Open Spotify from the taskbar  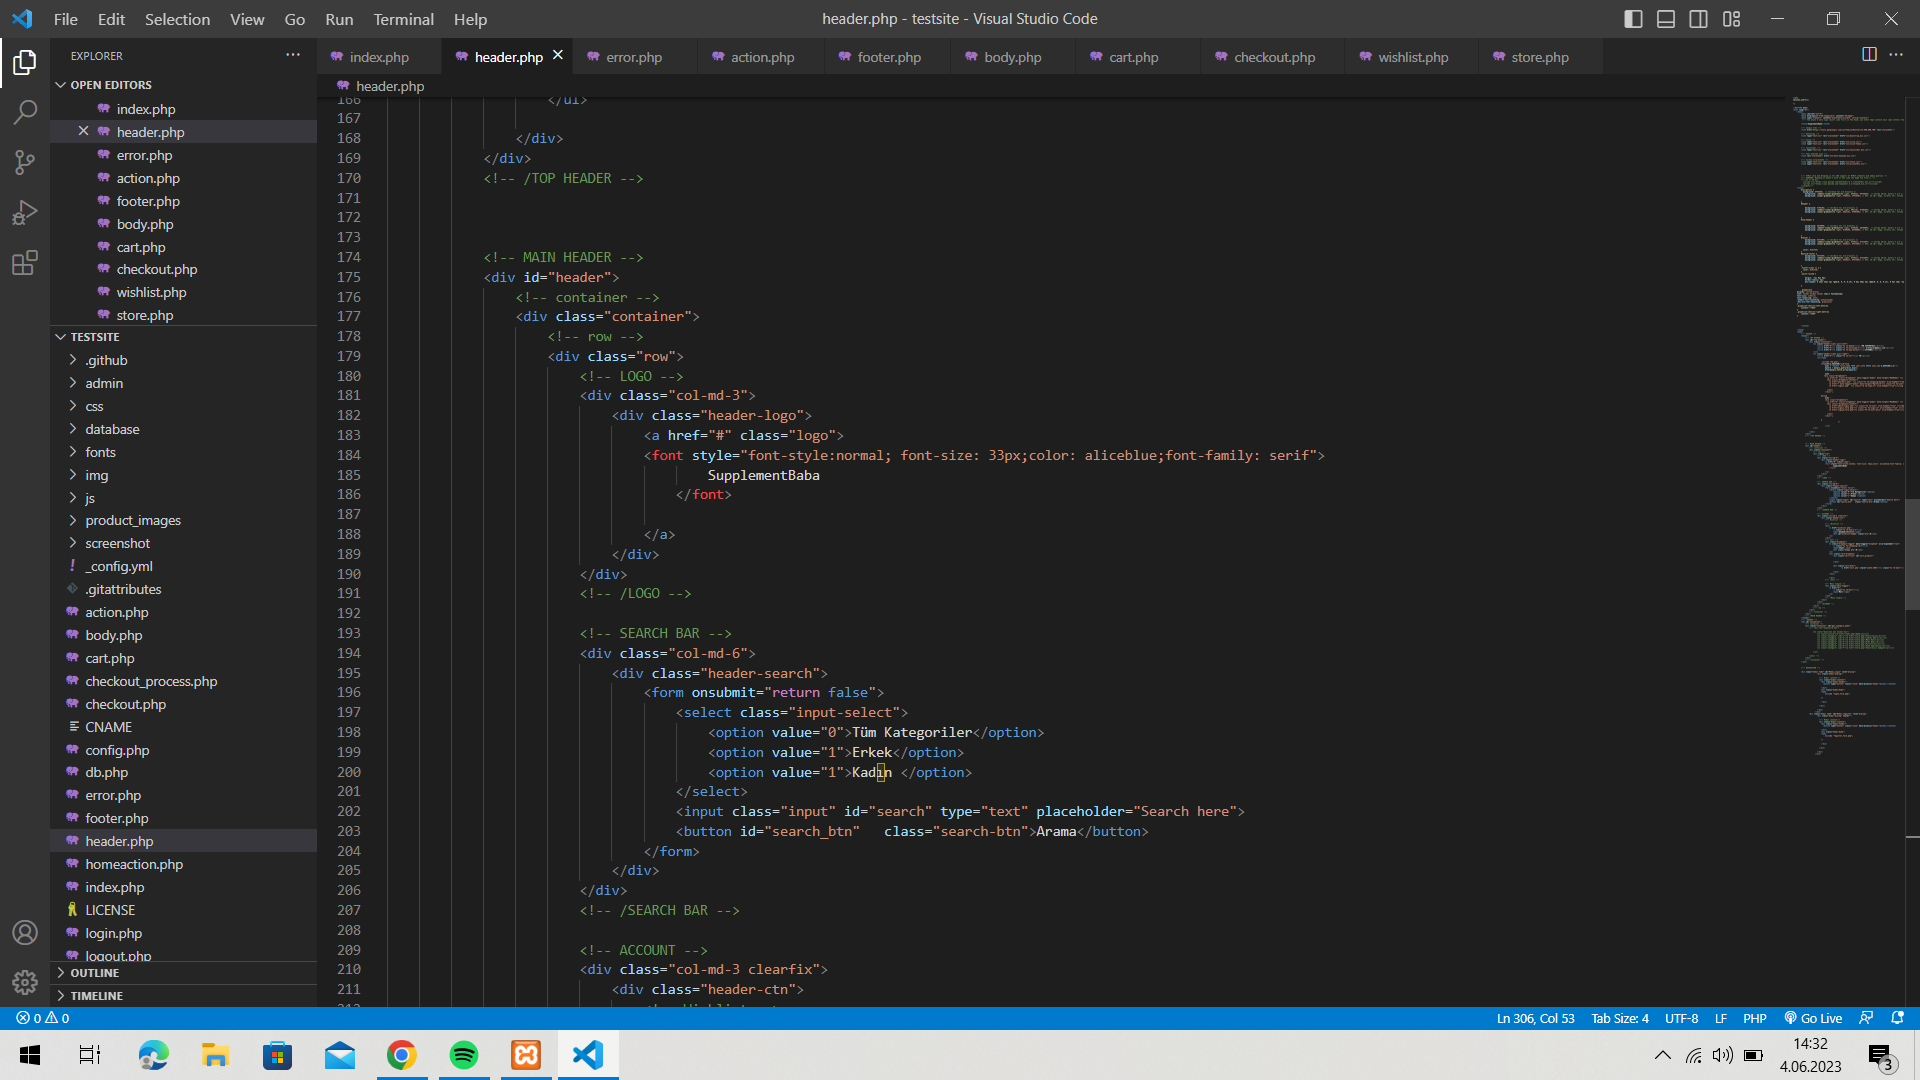click(x=464, y=1055)
